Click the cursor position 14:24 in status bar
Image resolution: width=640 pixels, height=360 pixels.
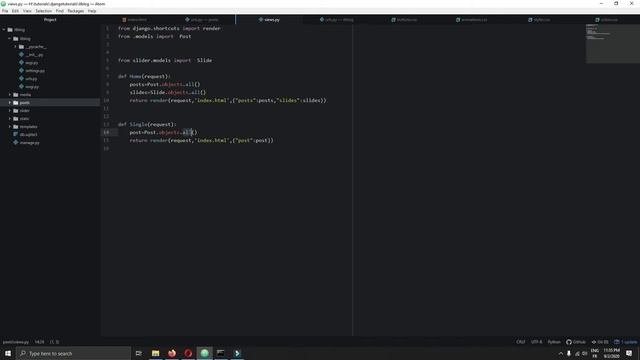coord(39,342)
